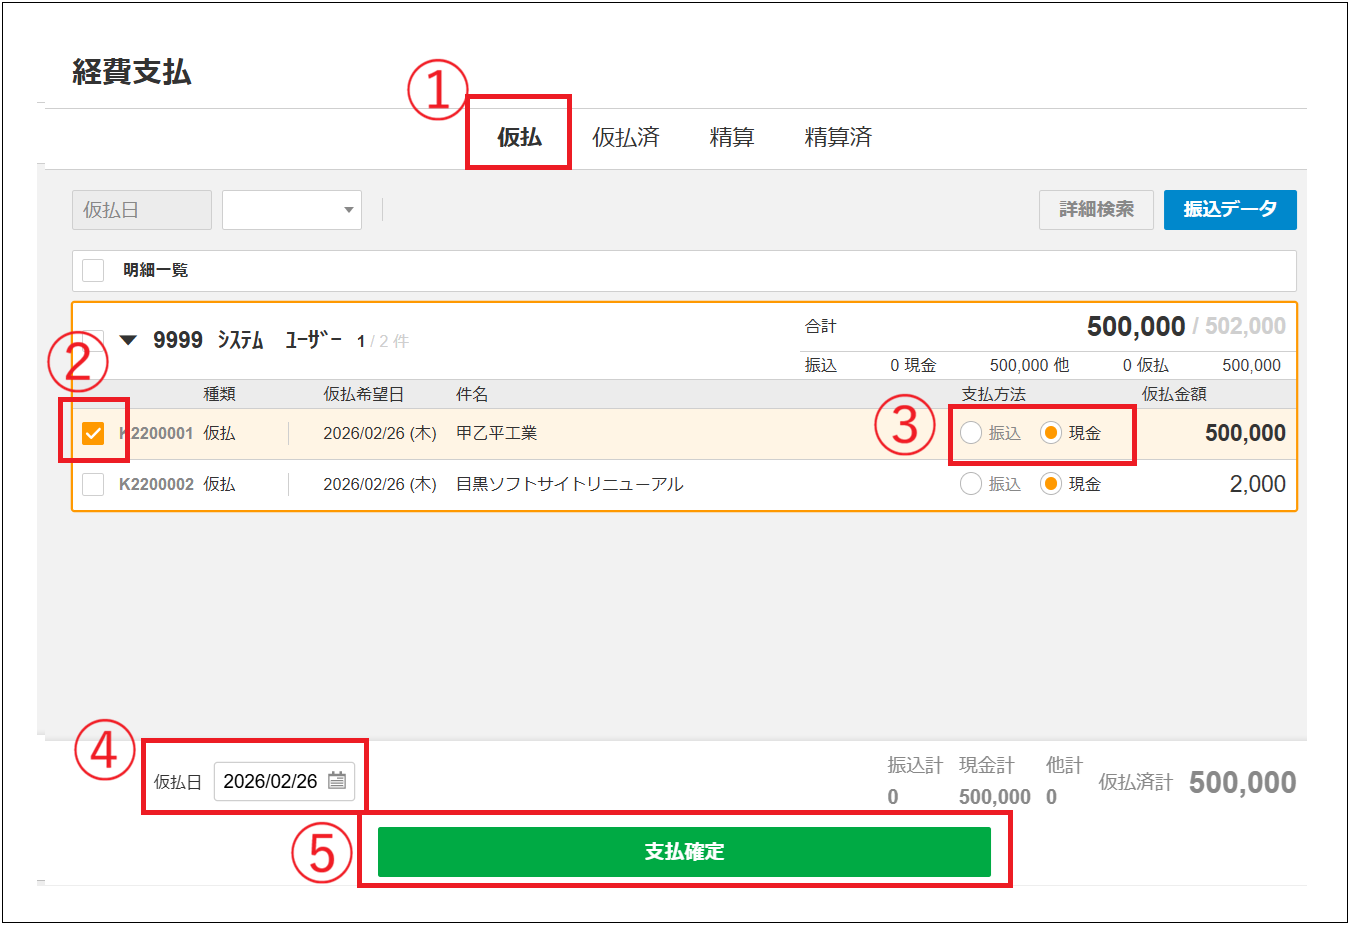Go to the 精算済 tab
1356x931 pixels.
point(838,137)
